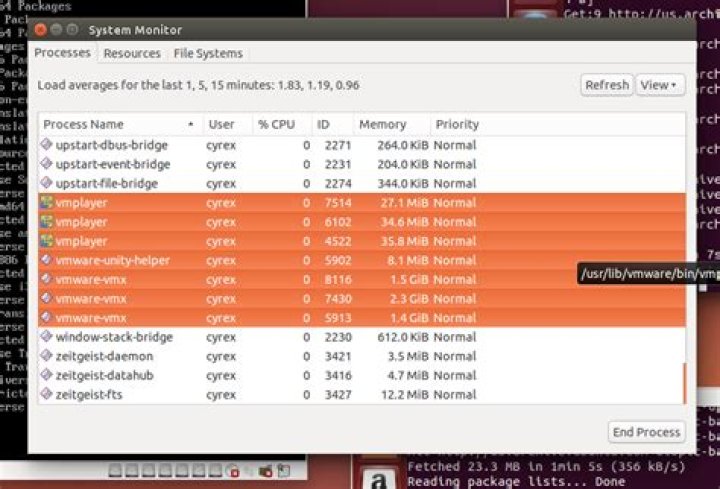Click the 12.2 MiB memory value
The width and height of the screenshot is (720, 489).
(x=405, y=394)
